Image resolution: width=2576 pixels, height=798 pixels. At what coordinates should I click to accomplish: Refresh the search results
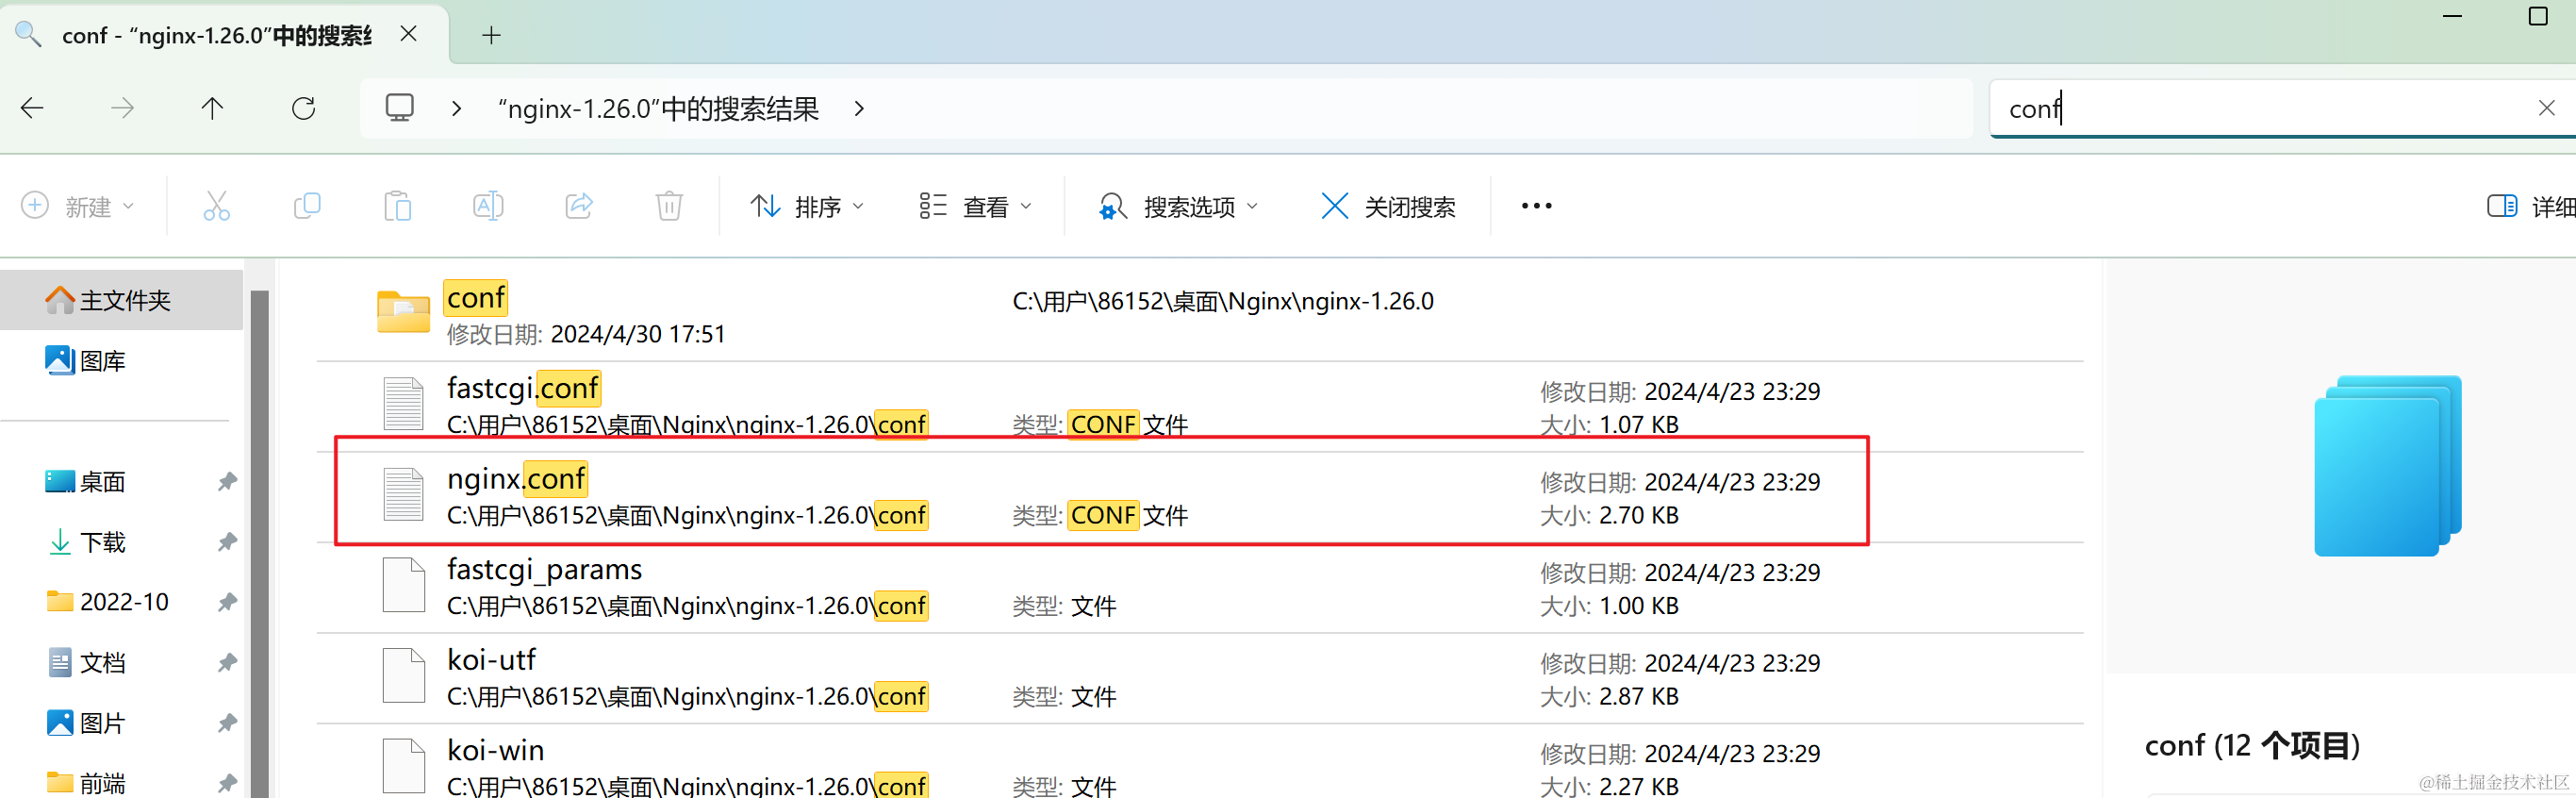click(x=304, y=108)
